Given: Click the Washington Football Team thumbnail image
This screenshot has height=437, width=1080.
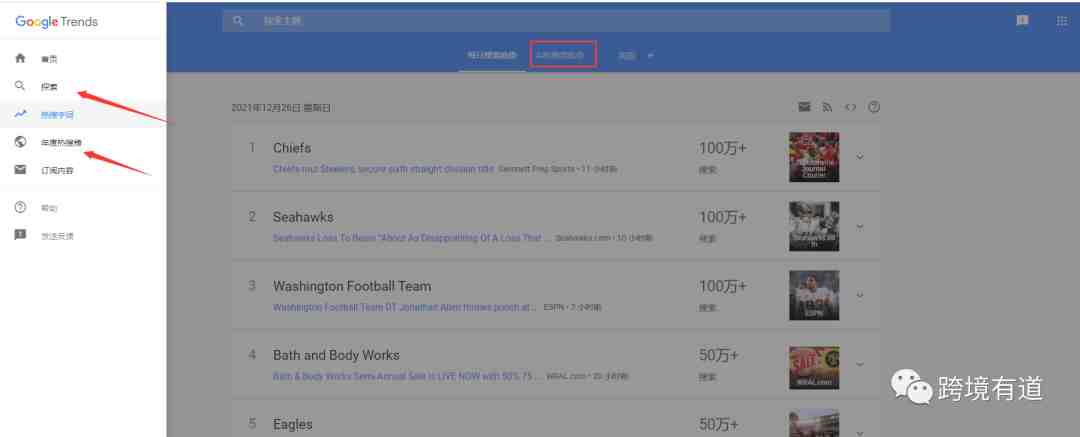Looking at the screenshot, I should click(x=814, y=295).
